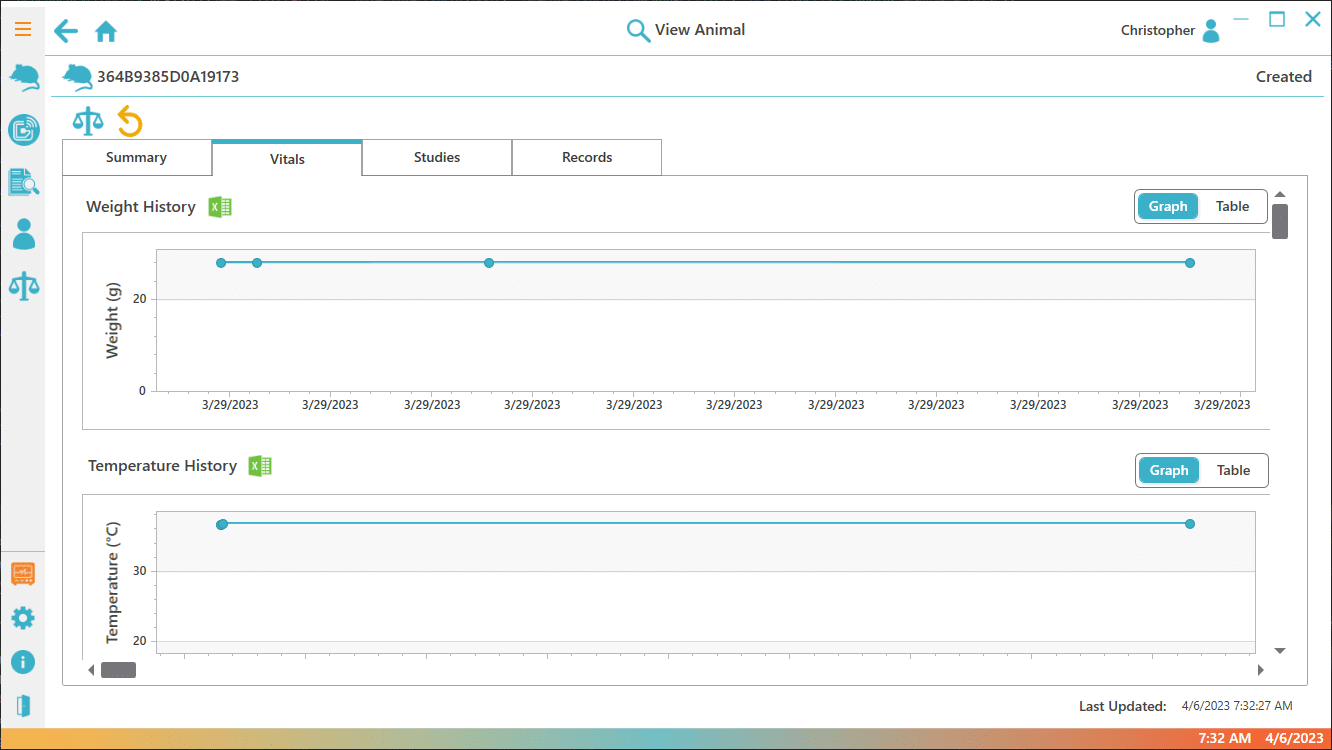
Task: Click the RFID tag reader sidebar icon
Action: (23, 130)
